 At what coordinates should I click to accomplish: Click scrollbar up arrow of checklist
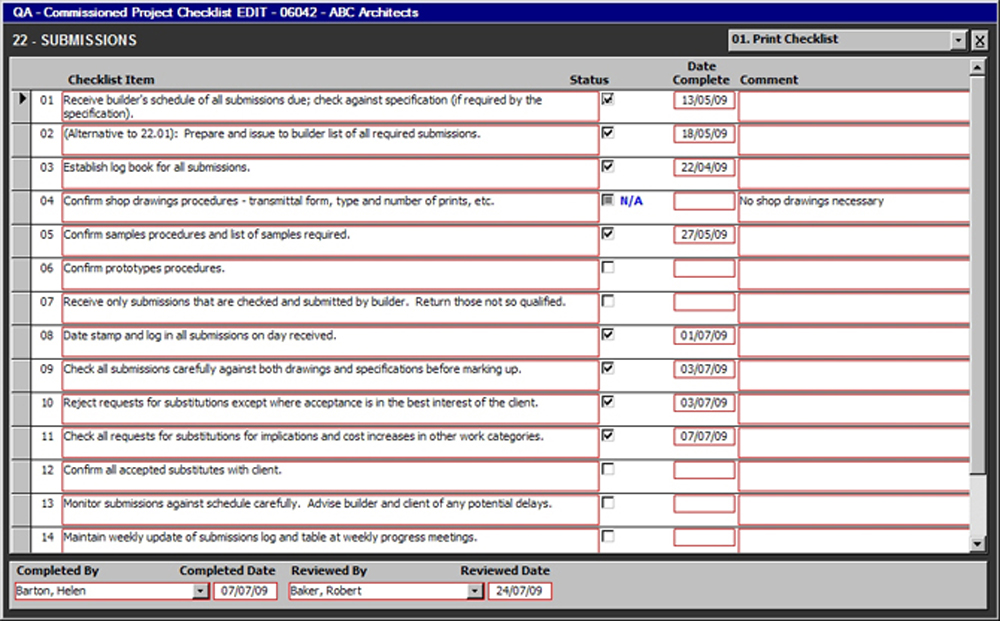977,67
